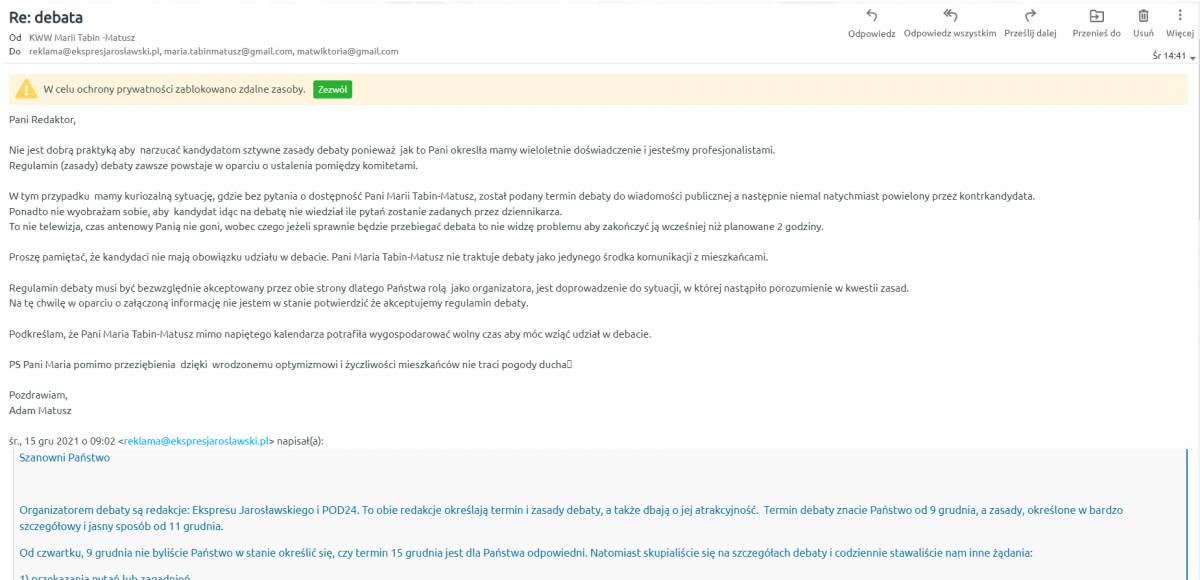Open reklama@ekspresjaroslawski.pl link in quoted header
This screenshot has width=1200, height=580.
click(x=196, y=440)
